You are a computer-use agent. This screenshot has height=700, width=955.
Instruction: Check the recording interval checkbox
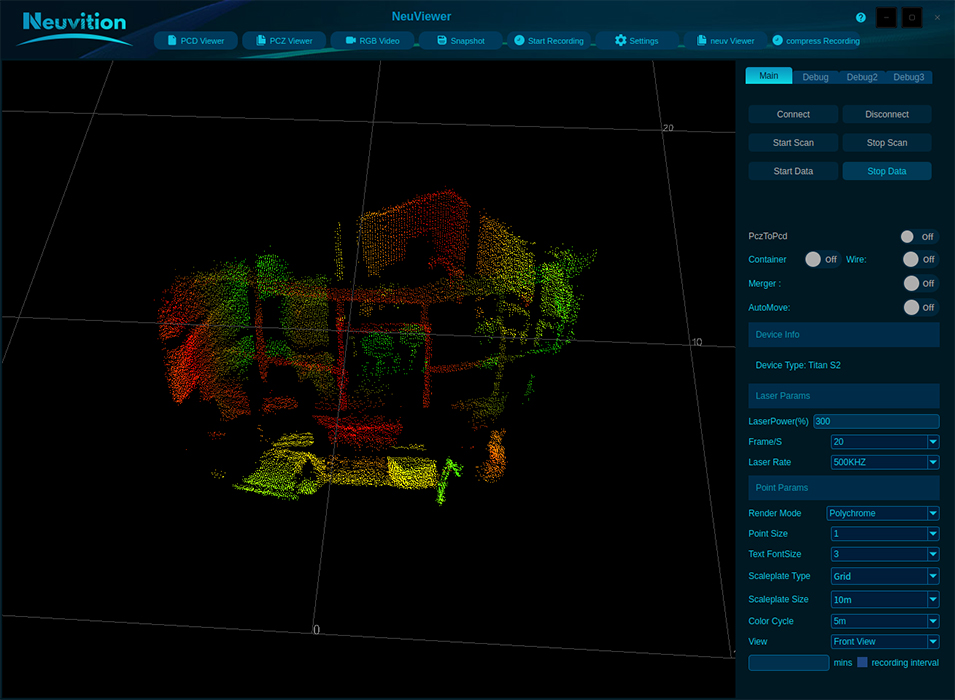click(862, 662)
